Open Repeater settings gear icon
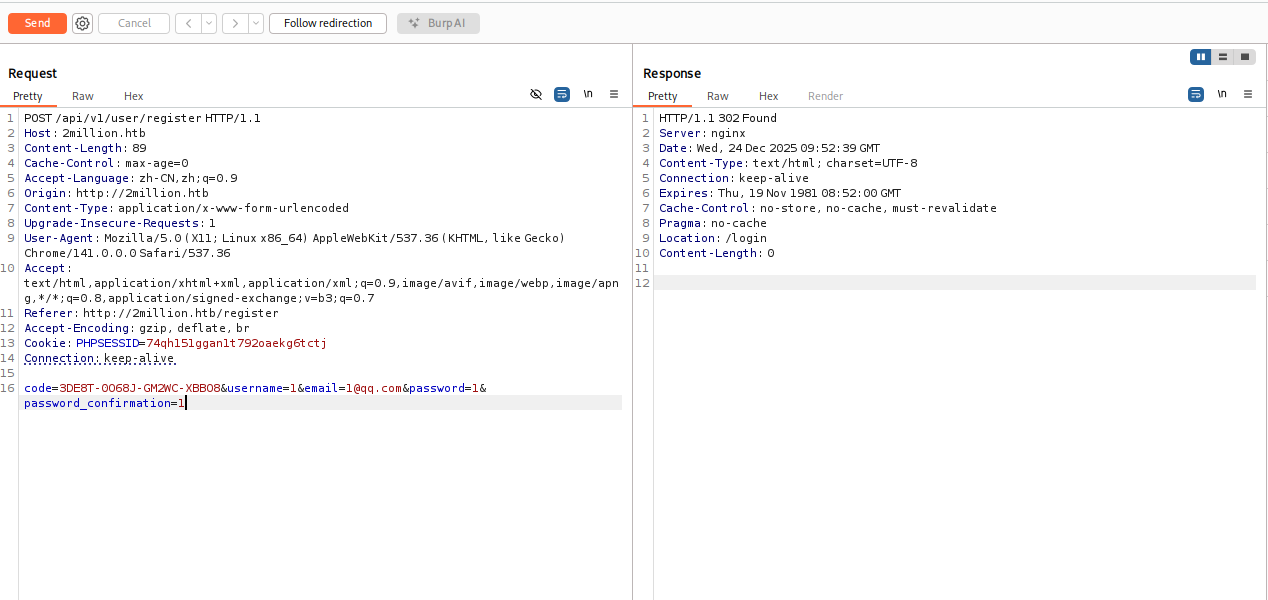The image size is (1268, 600). [x=82, y=23]
